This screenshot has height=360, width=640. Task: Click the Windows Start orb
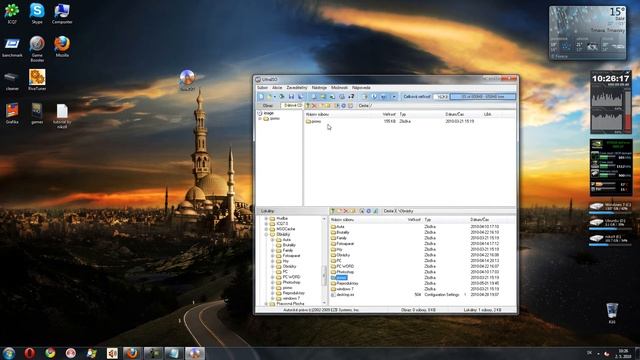9,353
